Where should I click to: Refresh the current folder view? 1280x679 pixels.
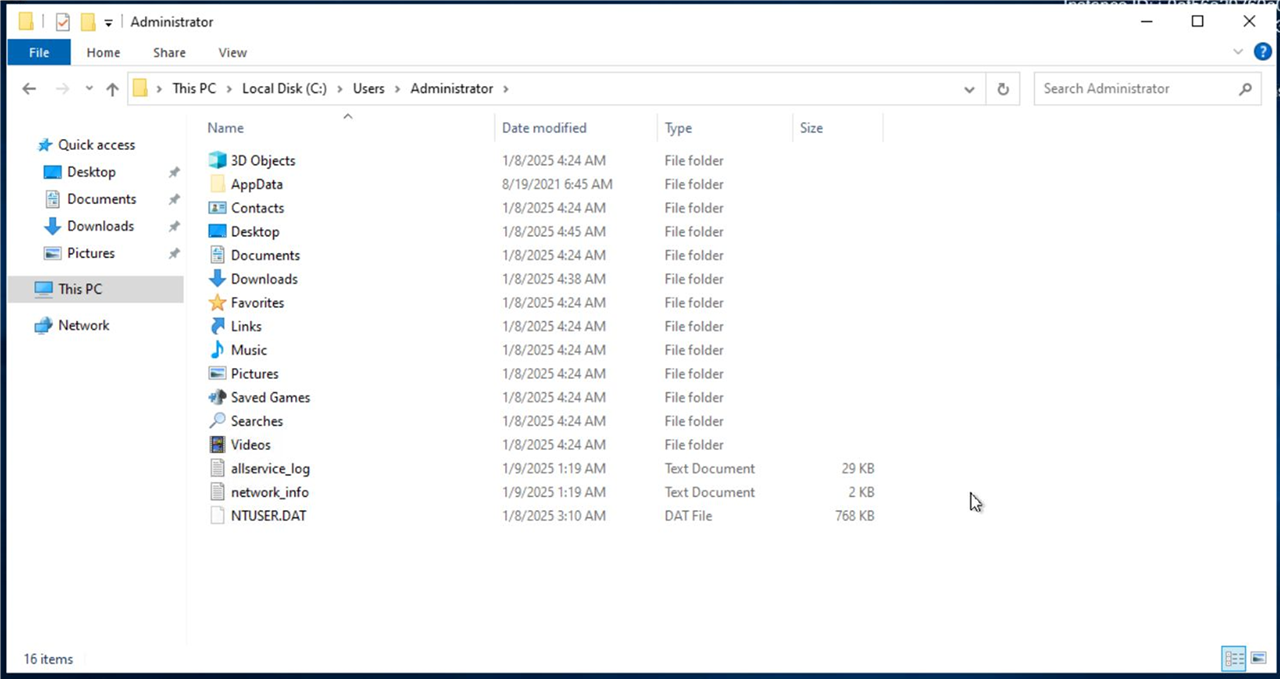(x=1003, y=89)
